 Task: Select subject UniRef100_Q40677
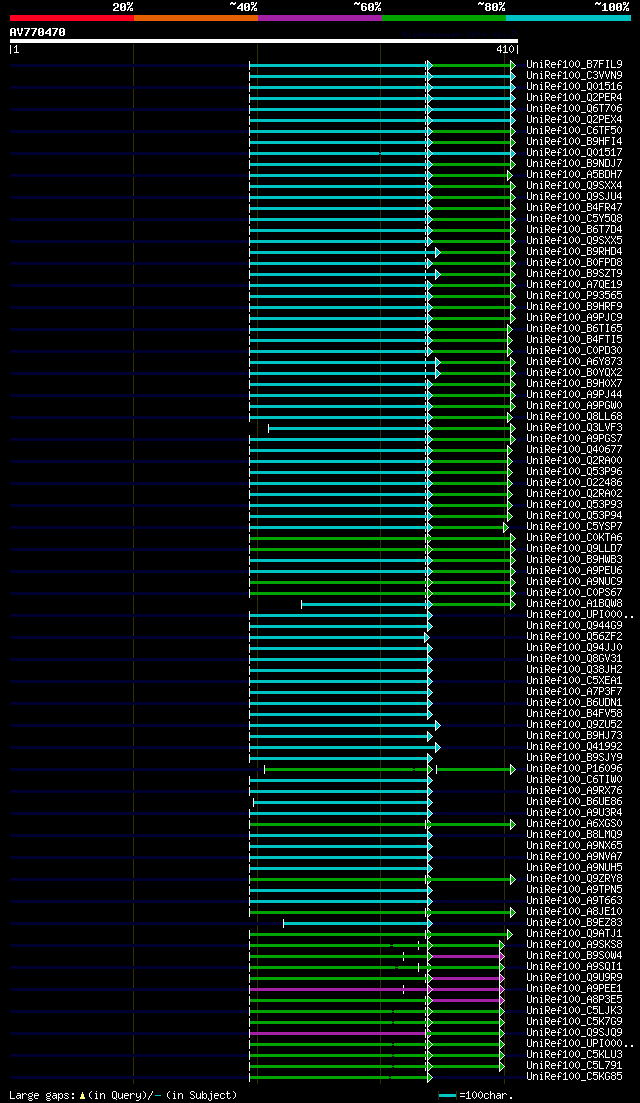pyautogui.click(x=574, y=450)
